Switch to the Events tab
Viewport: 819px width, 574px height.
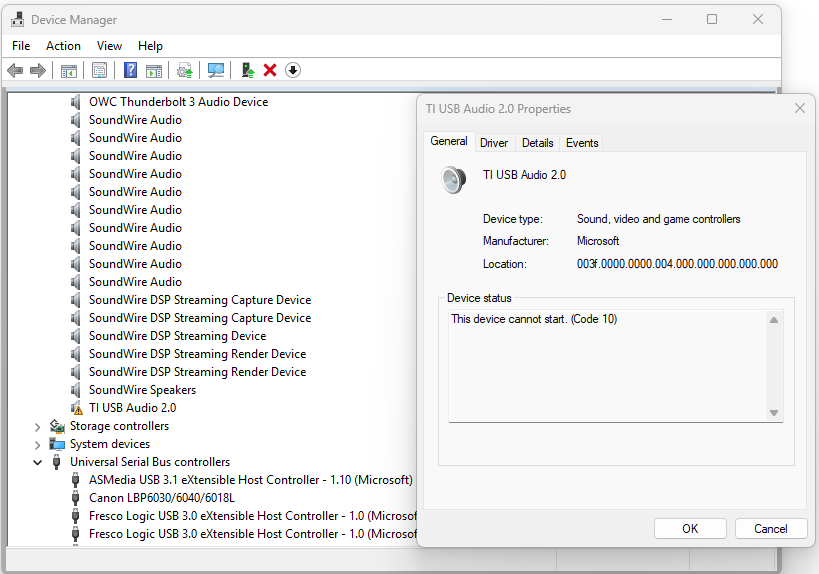[x=582, y=143]
